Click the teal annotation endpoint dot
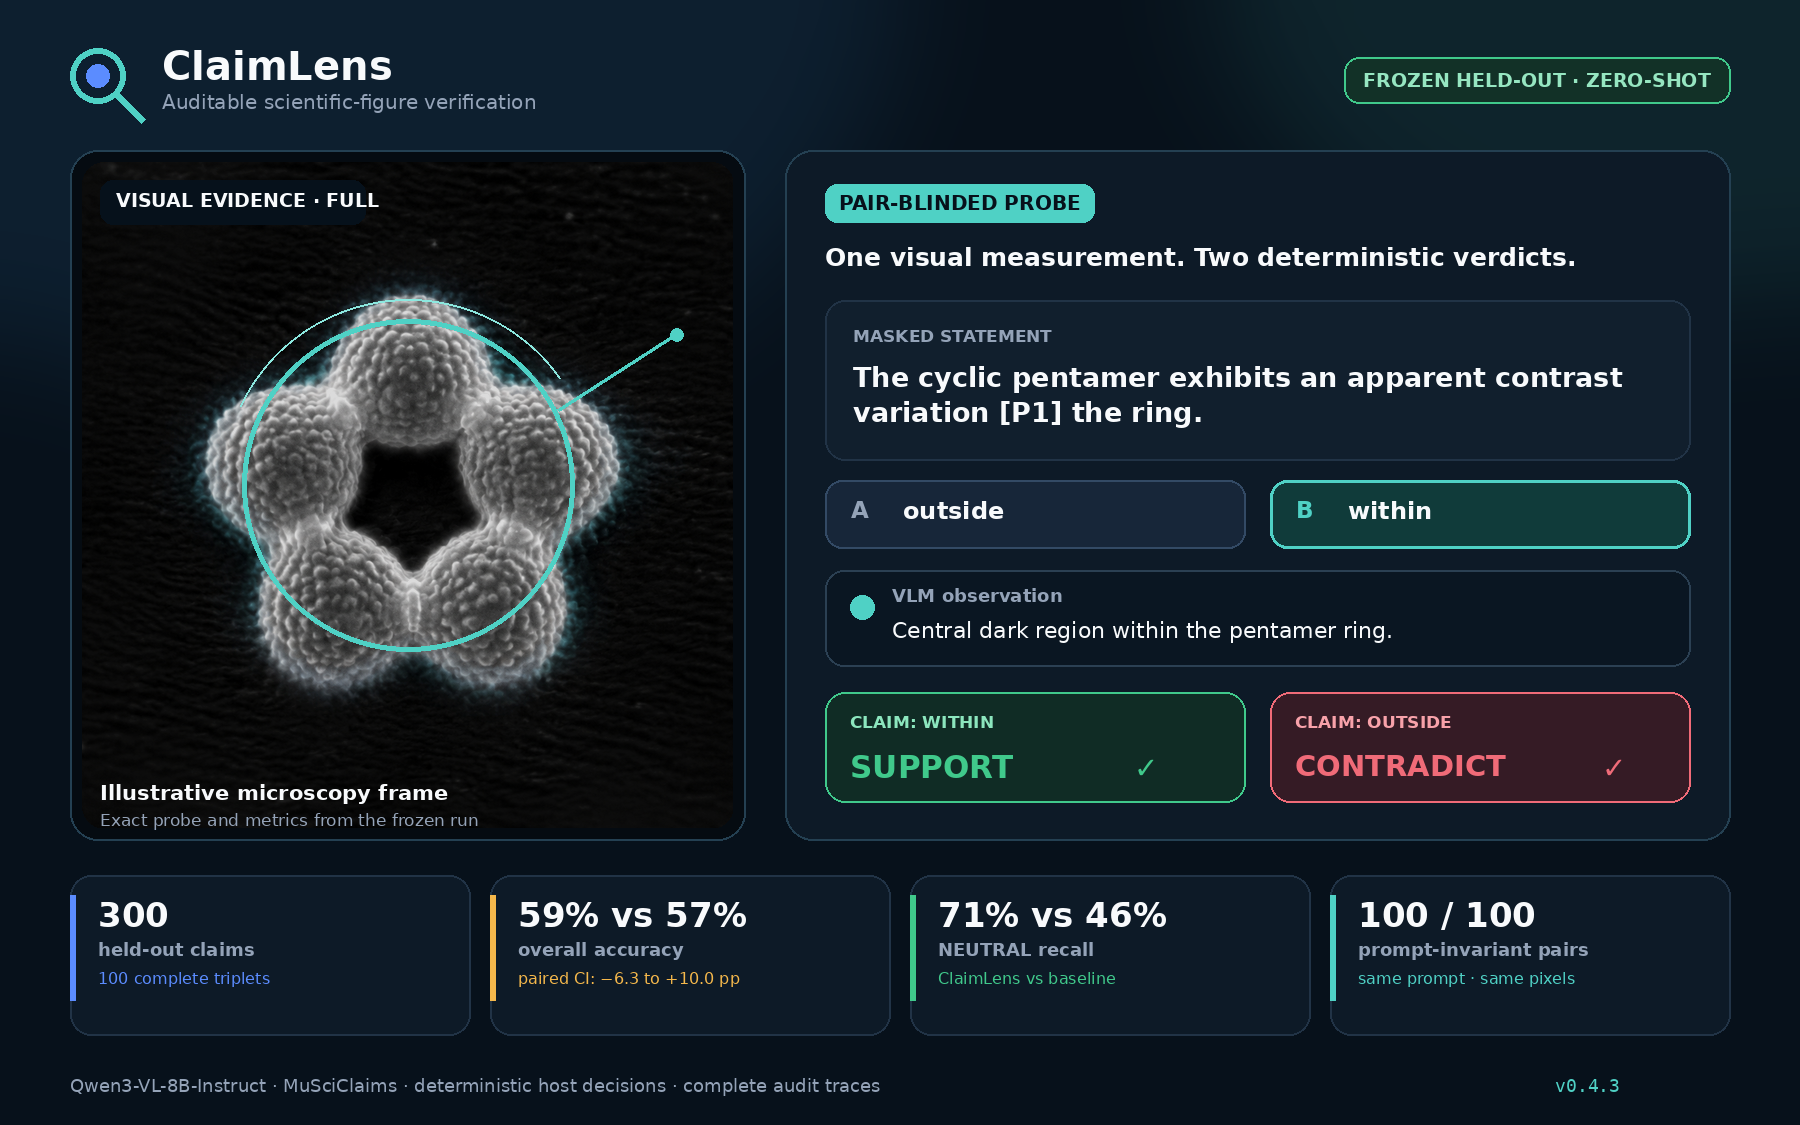 [x=677, y=335]
